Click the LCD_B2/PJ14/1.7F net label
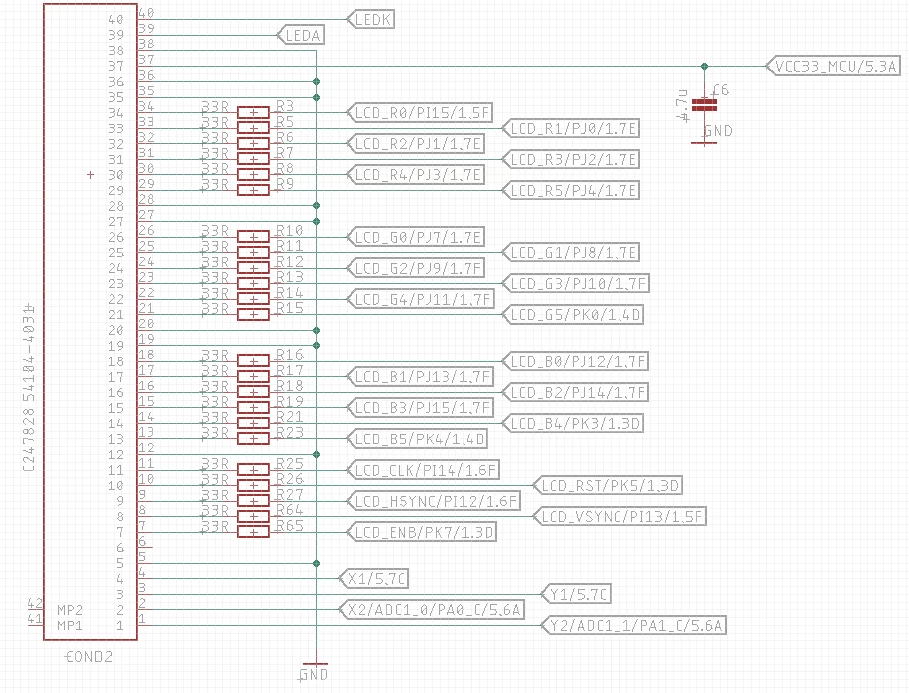The image size is (909, 693). (576, 393)
